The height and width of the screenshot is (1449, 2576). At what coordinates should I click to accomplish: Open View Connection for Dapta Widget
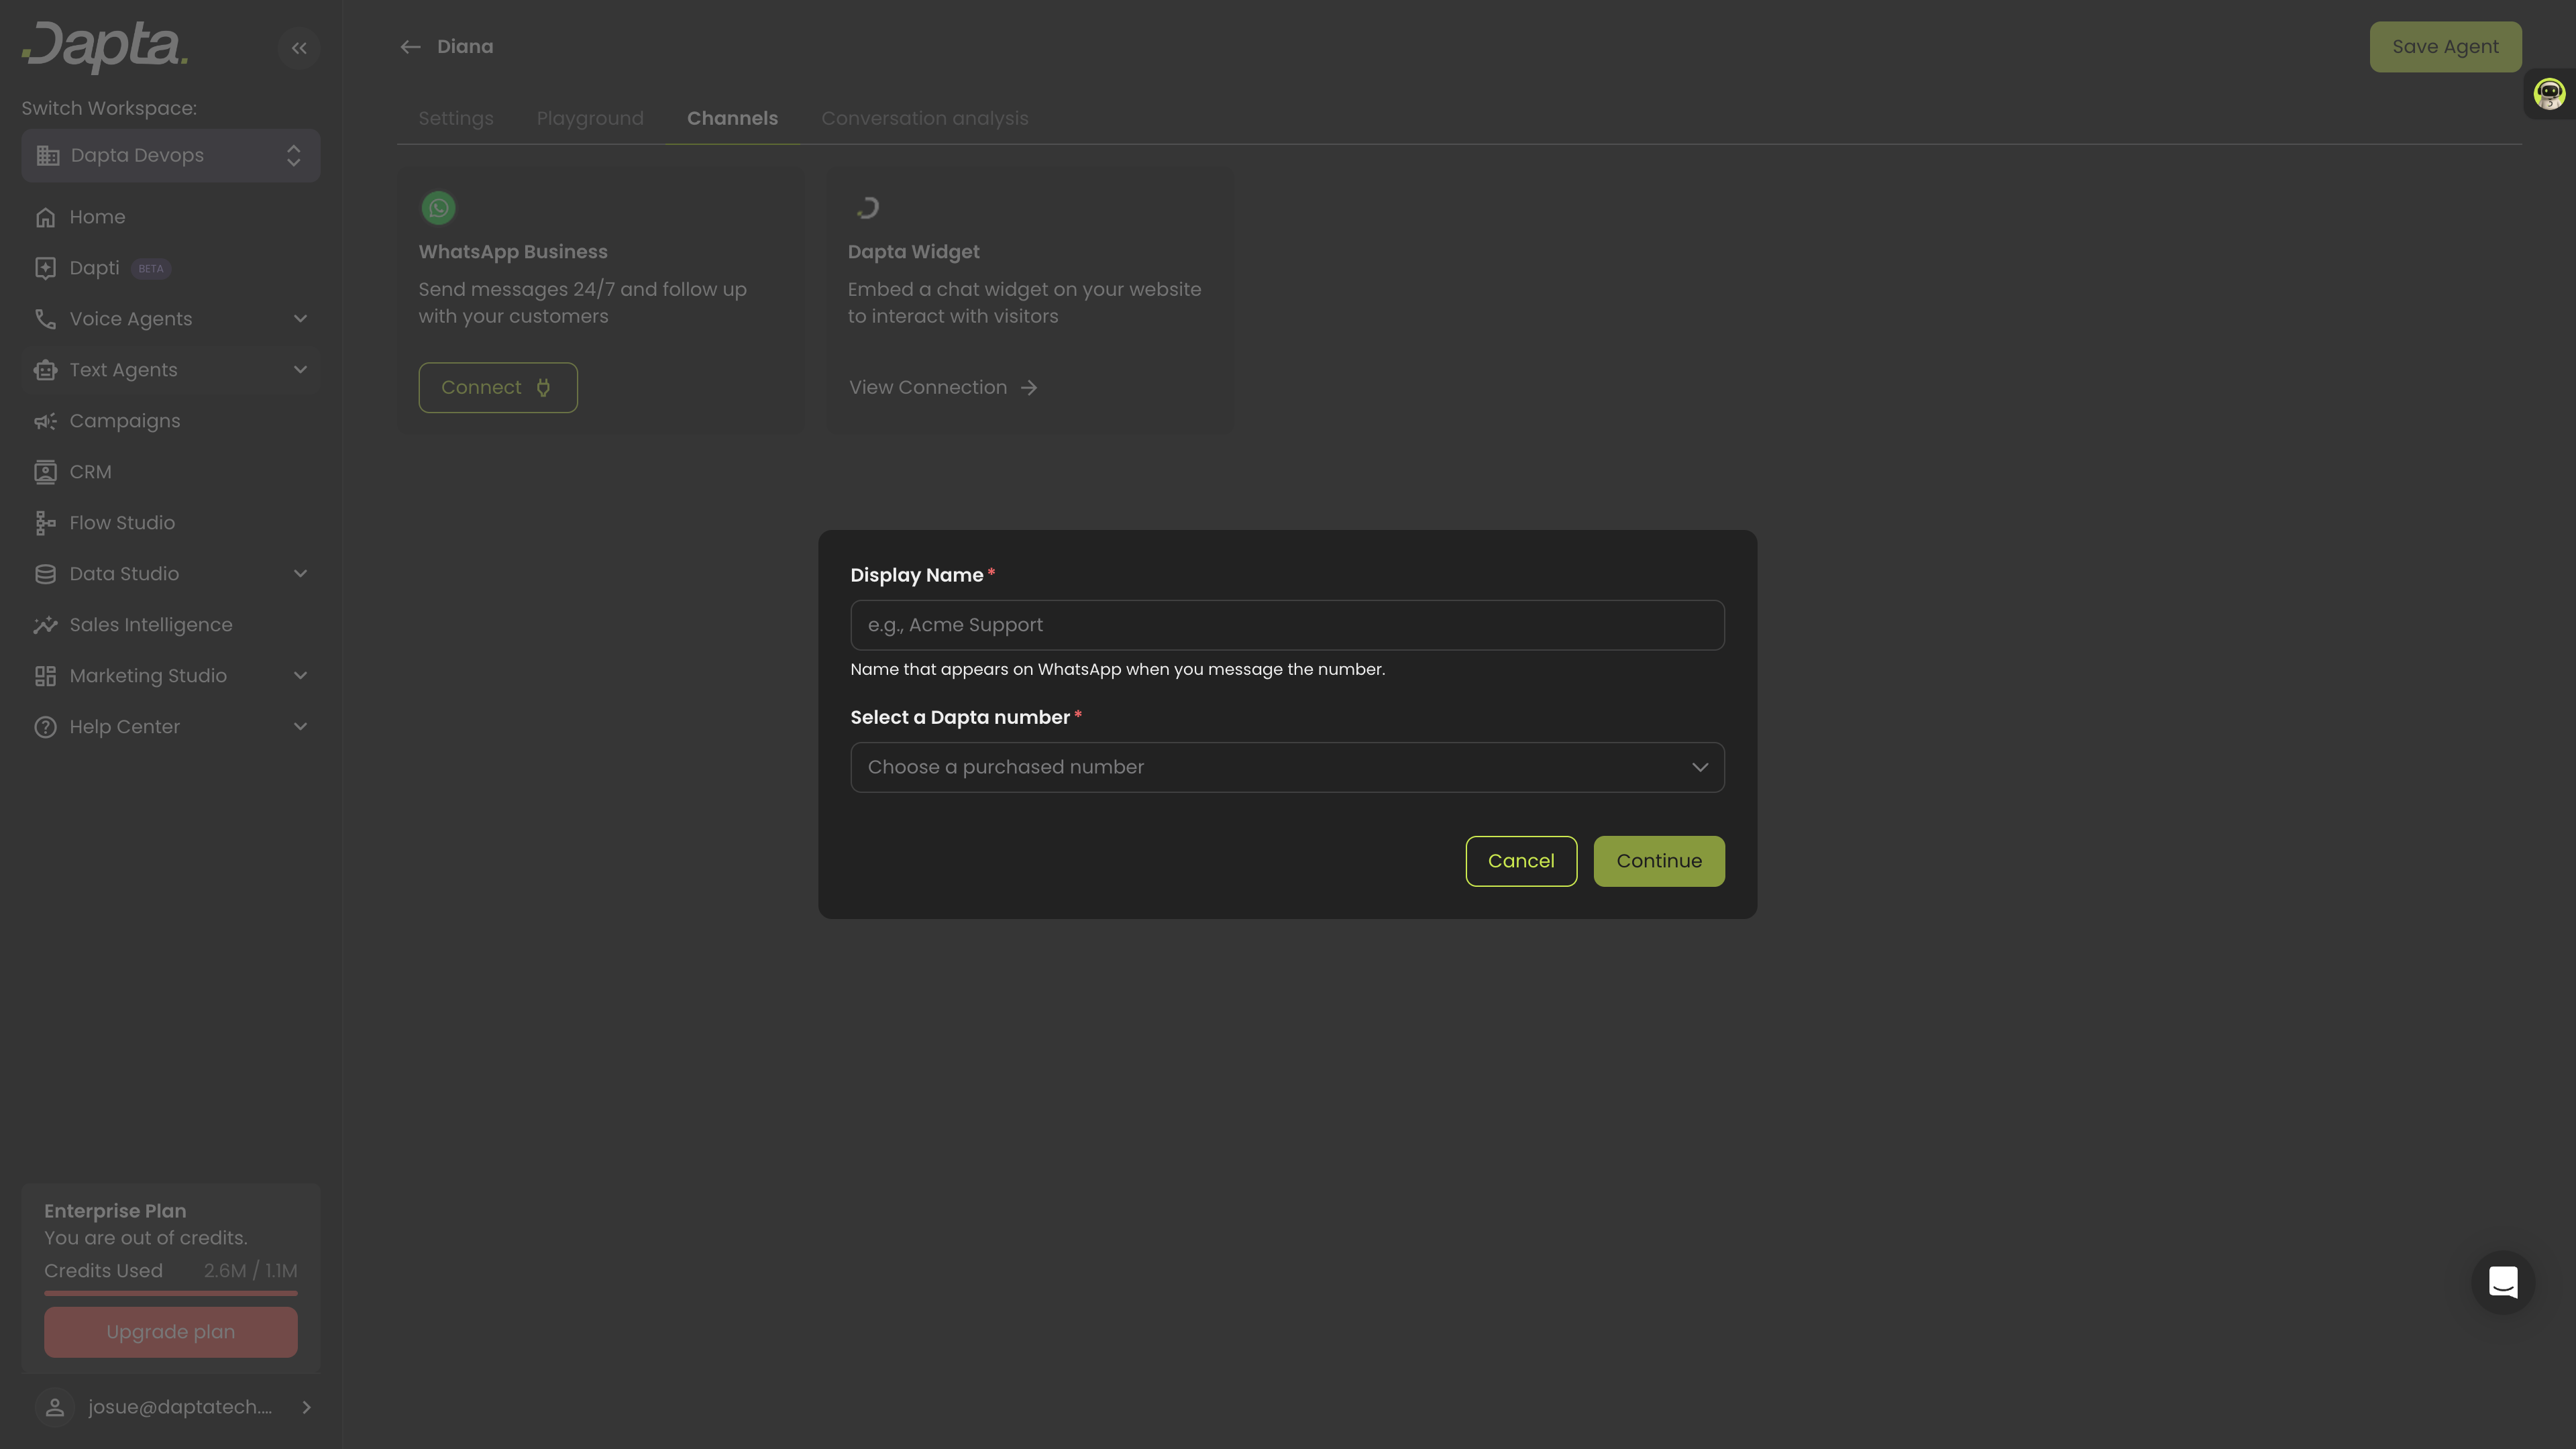tap(944, 387)
